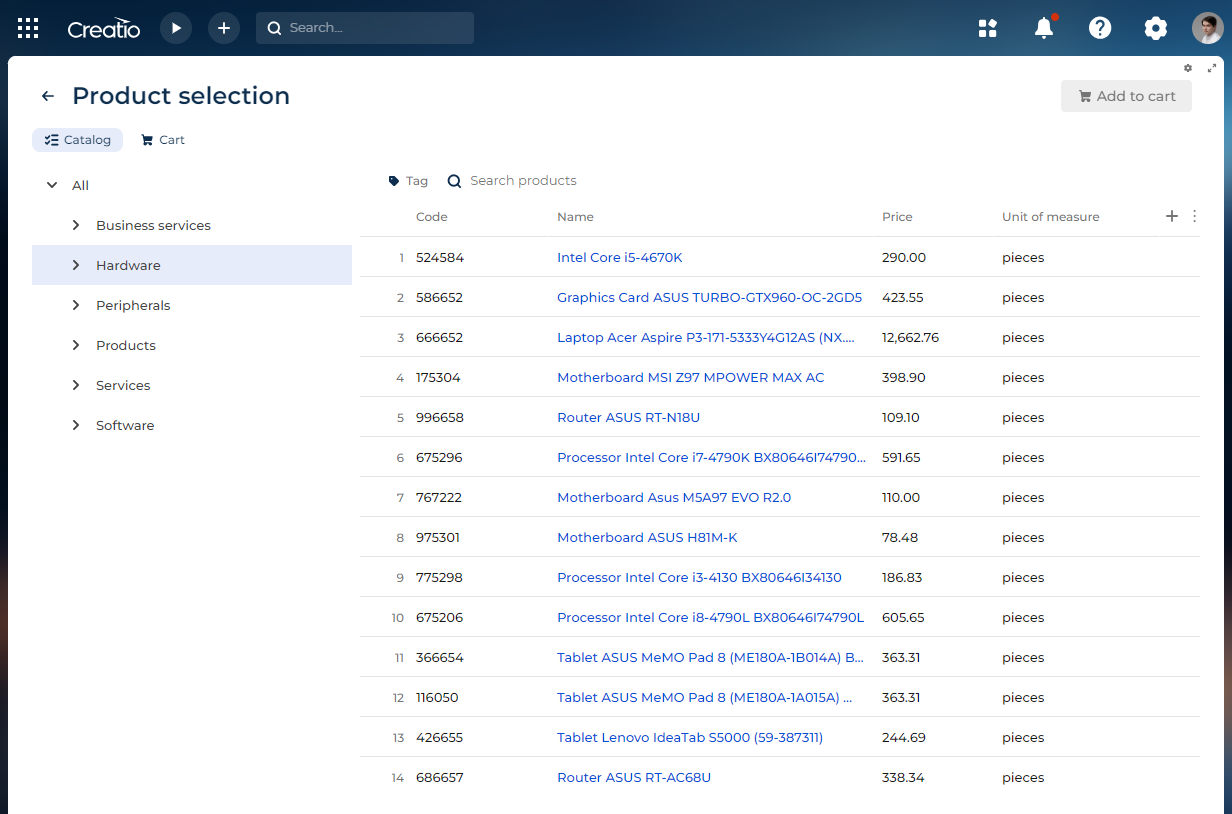Open the notifications bell
This screenshot has height=814, width=1232.
coord(1044,28)
